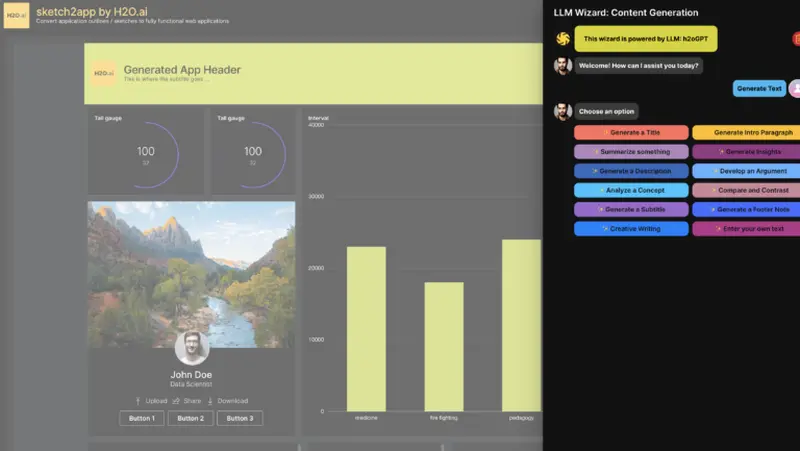Click the Choose an option message
Screen dimensions: 800x451
[x=607, y=111]
